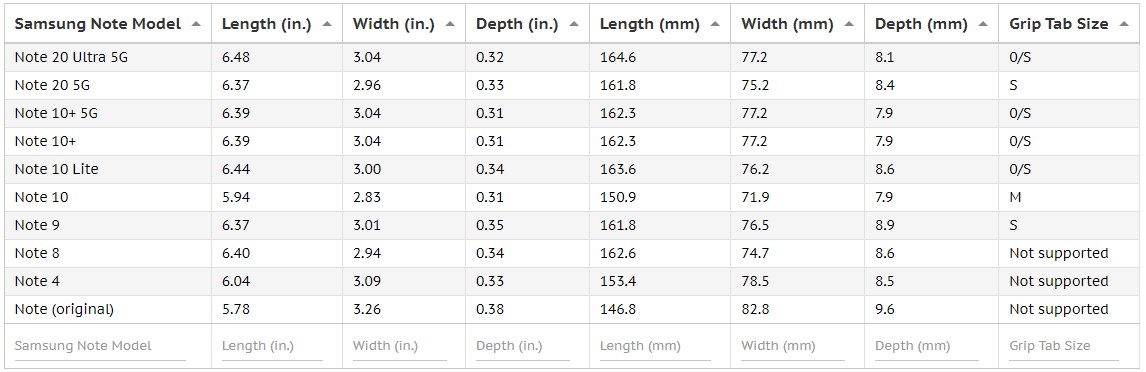The width and height of the screenshot is (1146, 372).
Task: Sort Length (mm) column via arrow
Action: click(x=715, y=24)
